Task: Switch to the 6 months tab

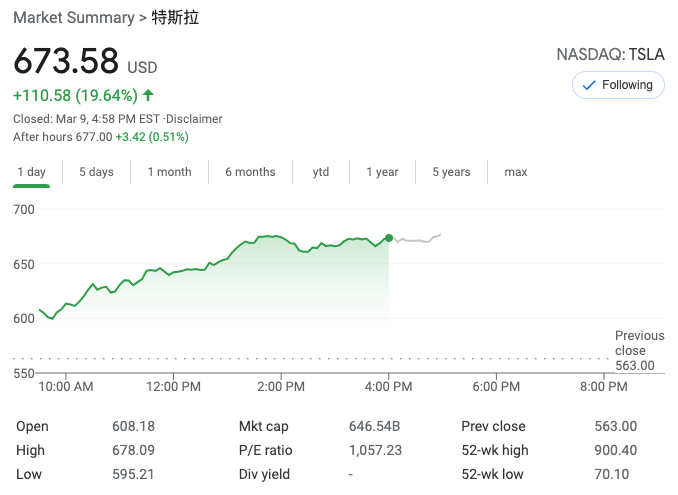Action: tap(250, 172)
